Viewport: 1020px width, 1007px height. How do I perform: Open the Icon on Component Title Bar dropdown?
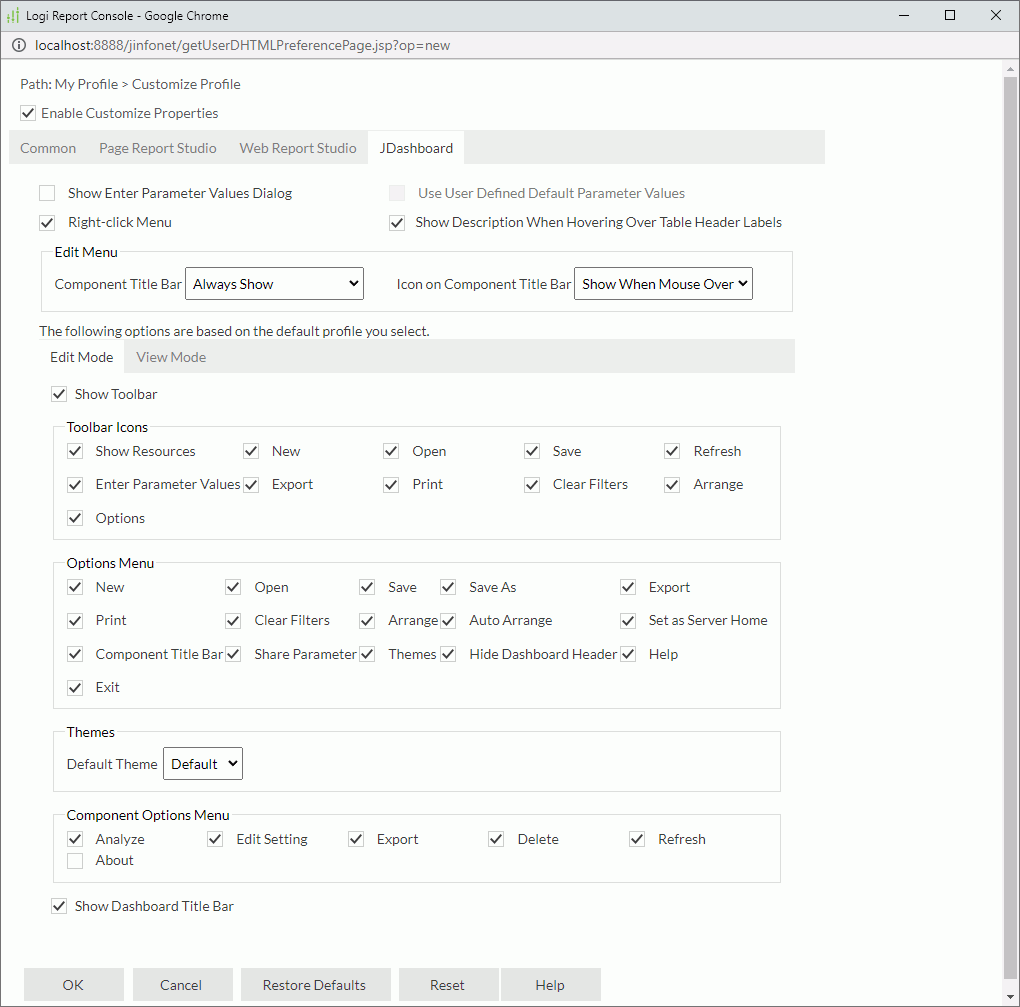click(663, 283)
